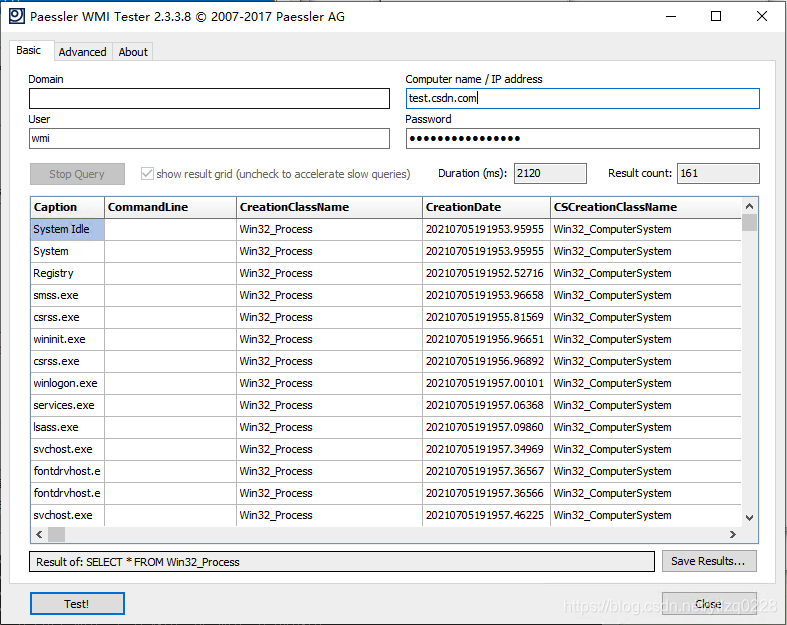Select the wininit.exe caption cell
This screenshot has width=787, height=625.
[x=67, y=339]
